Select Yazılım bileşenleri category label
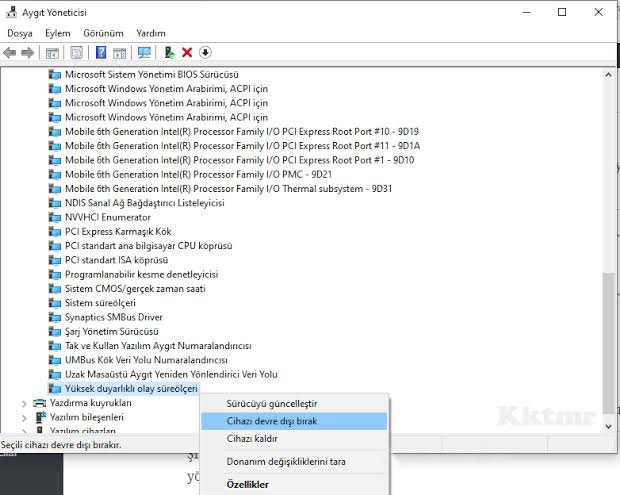Viewport: 620px width, 495px height. (87, 417)
